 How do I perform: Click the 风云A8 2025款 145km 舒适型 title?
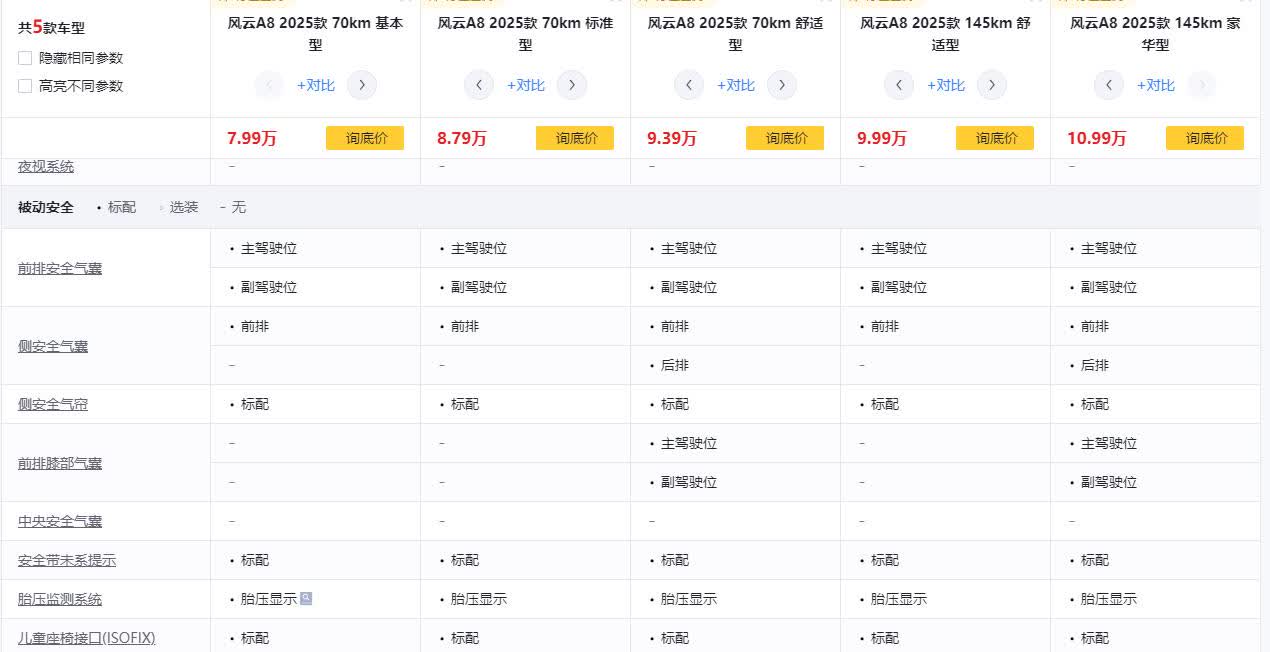click(945, 33)
